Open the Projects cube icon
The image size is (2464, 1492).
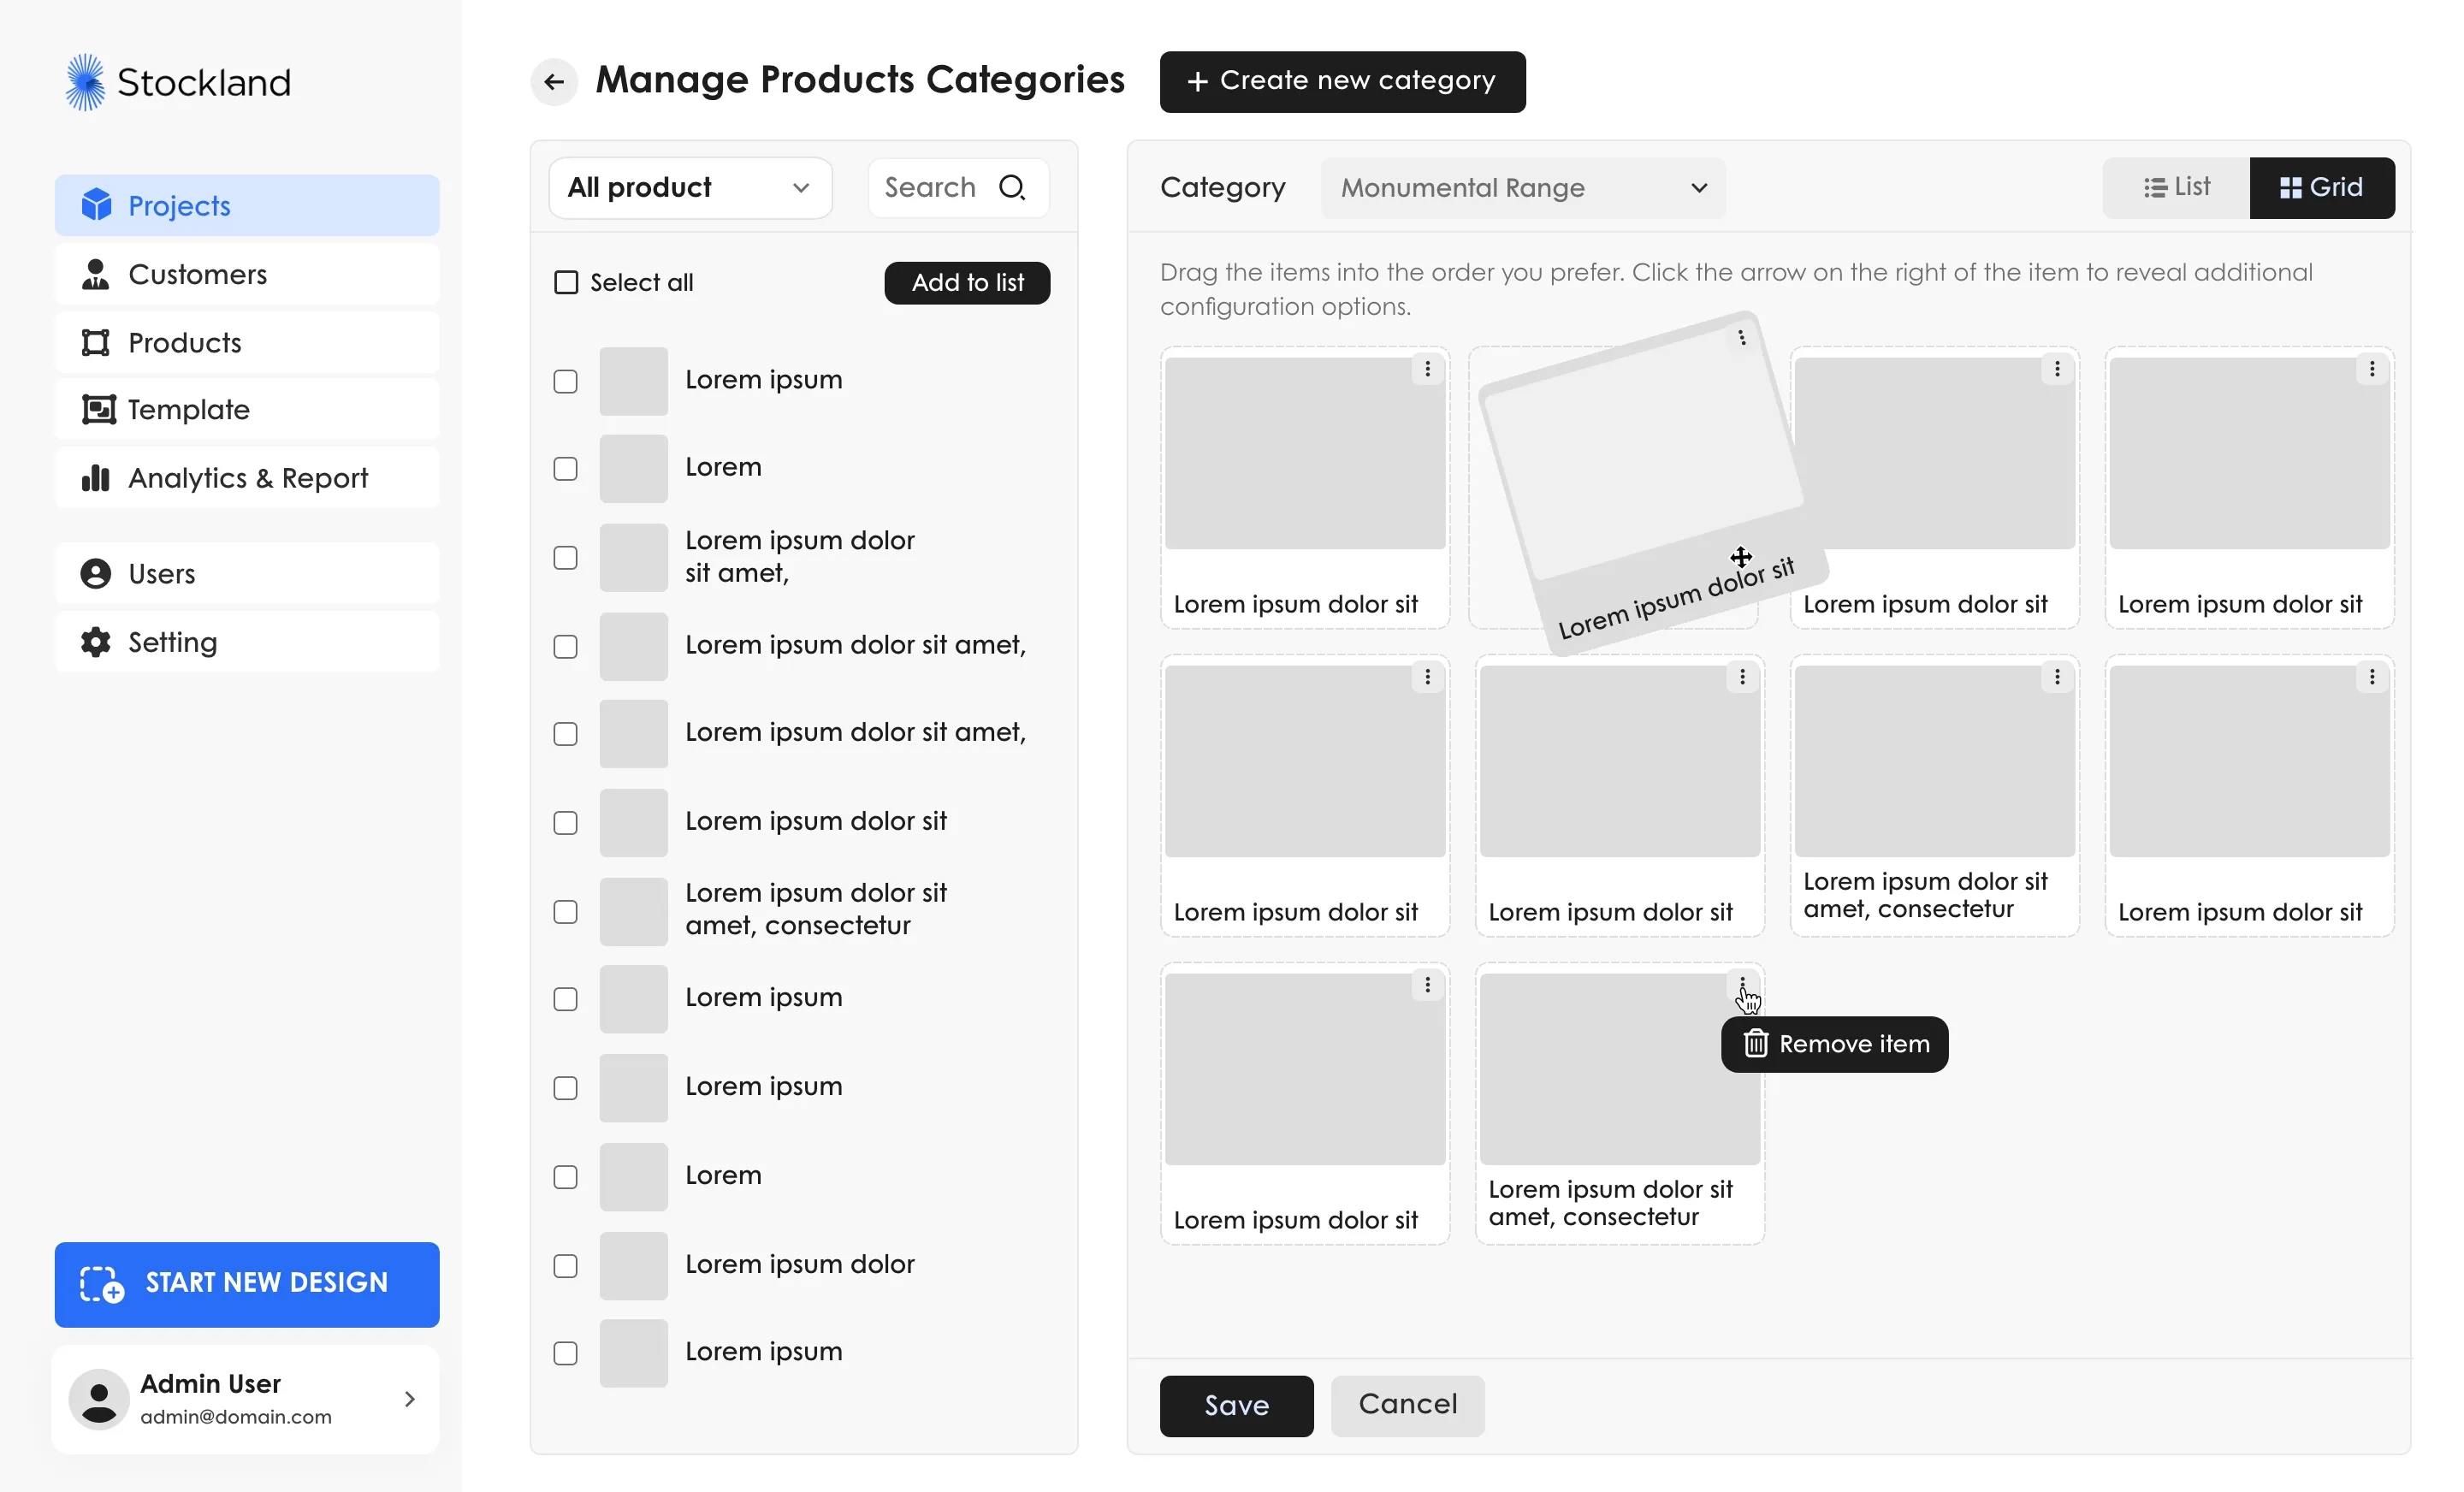coord(96,205)
